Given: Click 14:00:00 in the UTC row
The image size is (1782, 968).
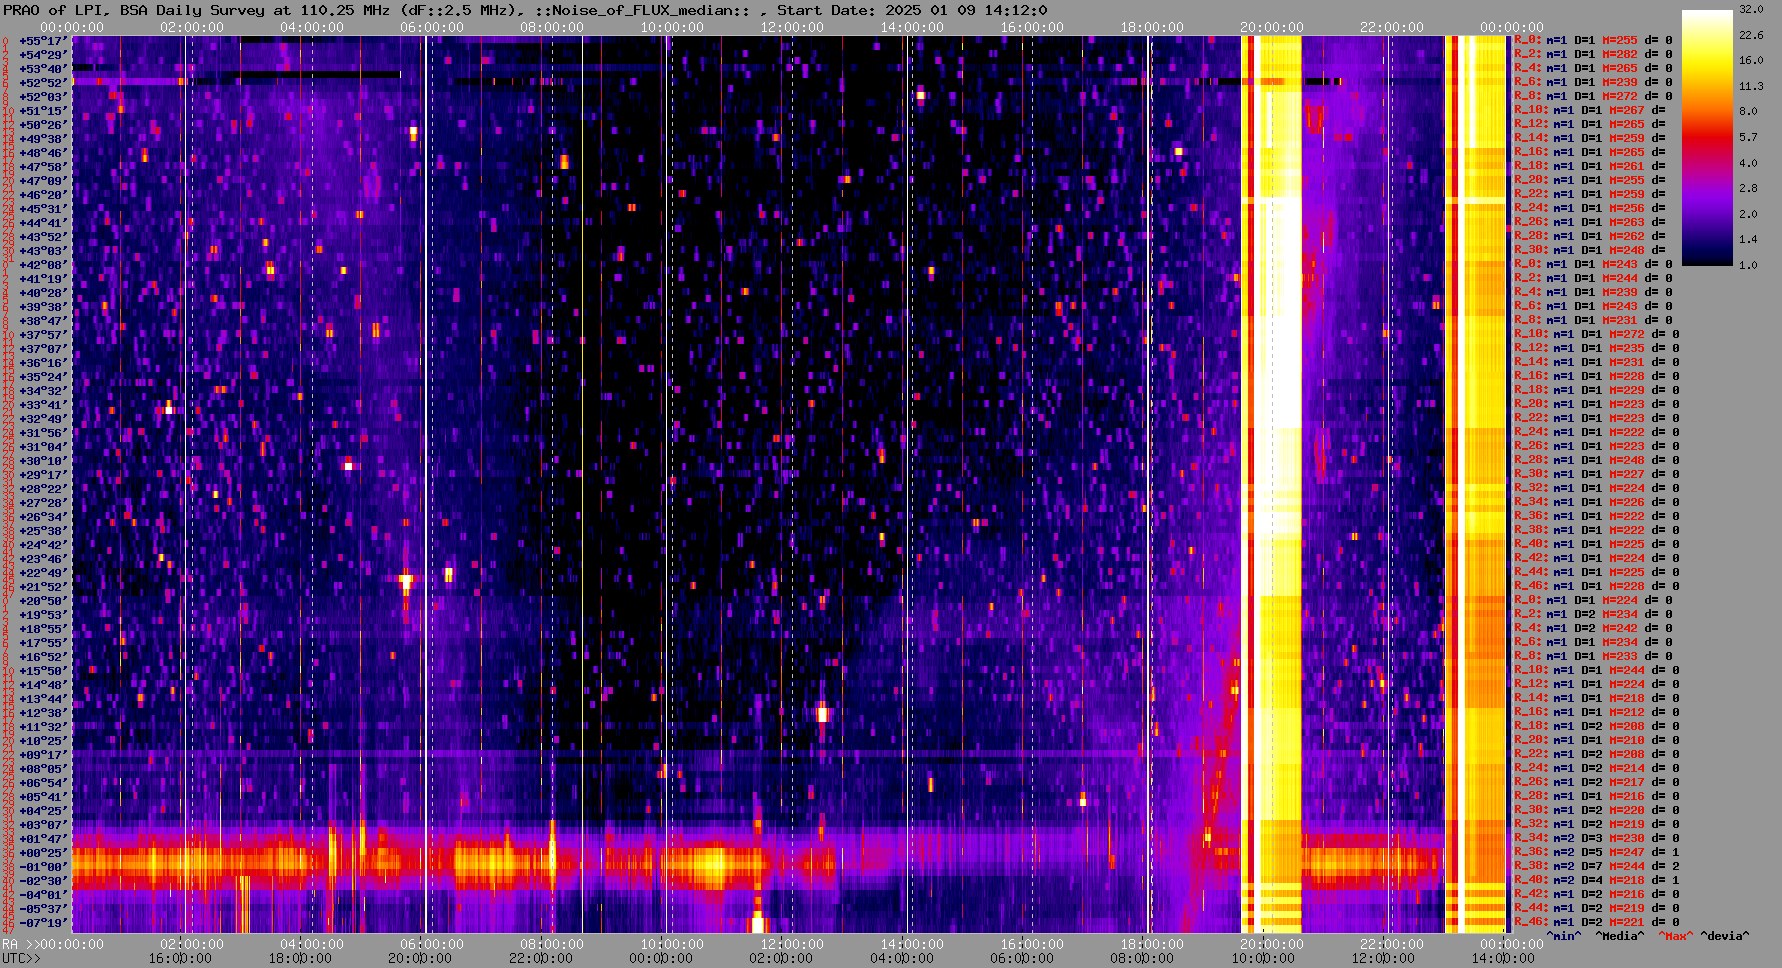Looking at the screenshot, I should click(1503, 958).
